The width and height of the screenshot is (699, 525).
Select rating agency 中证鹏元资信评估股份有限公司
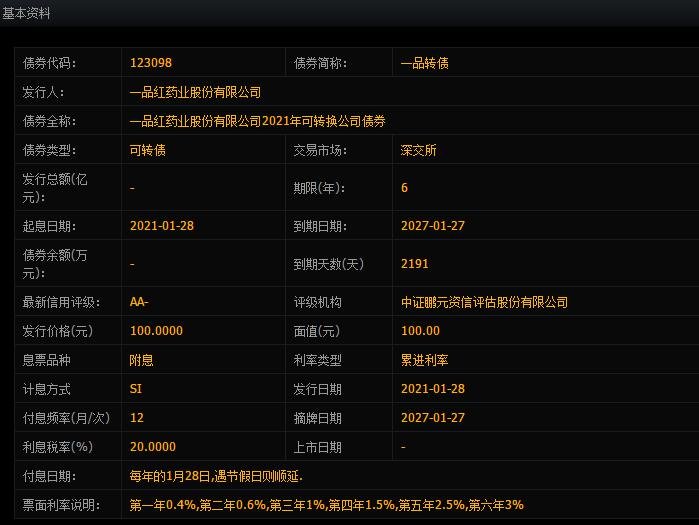[484, 302]
